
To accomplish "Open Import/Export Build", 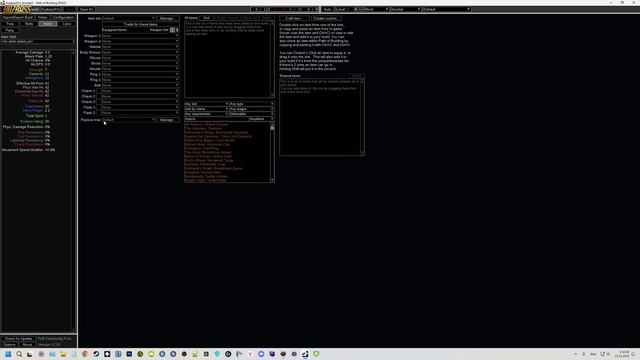I will pyautogui.click(x=18, y=18).
